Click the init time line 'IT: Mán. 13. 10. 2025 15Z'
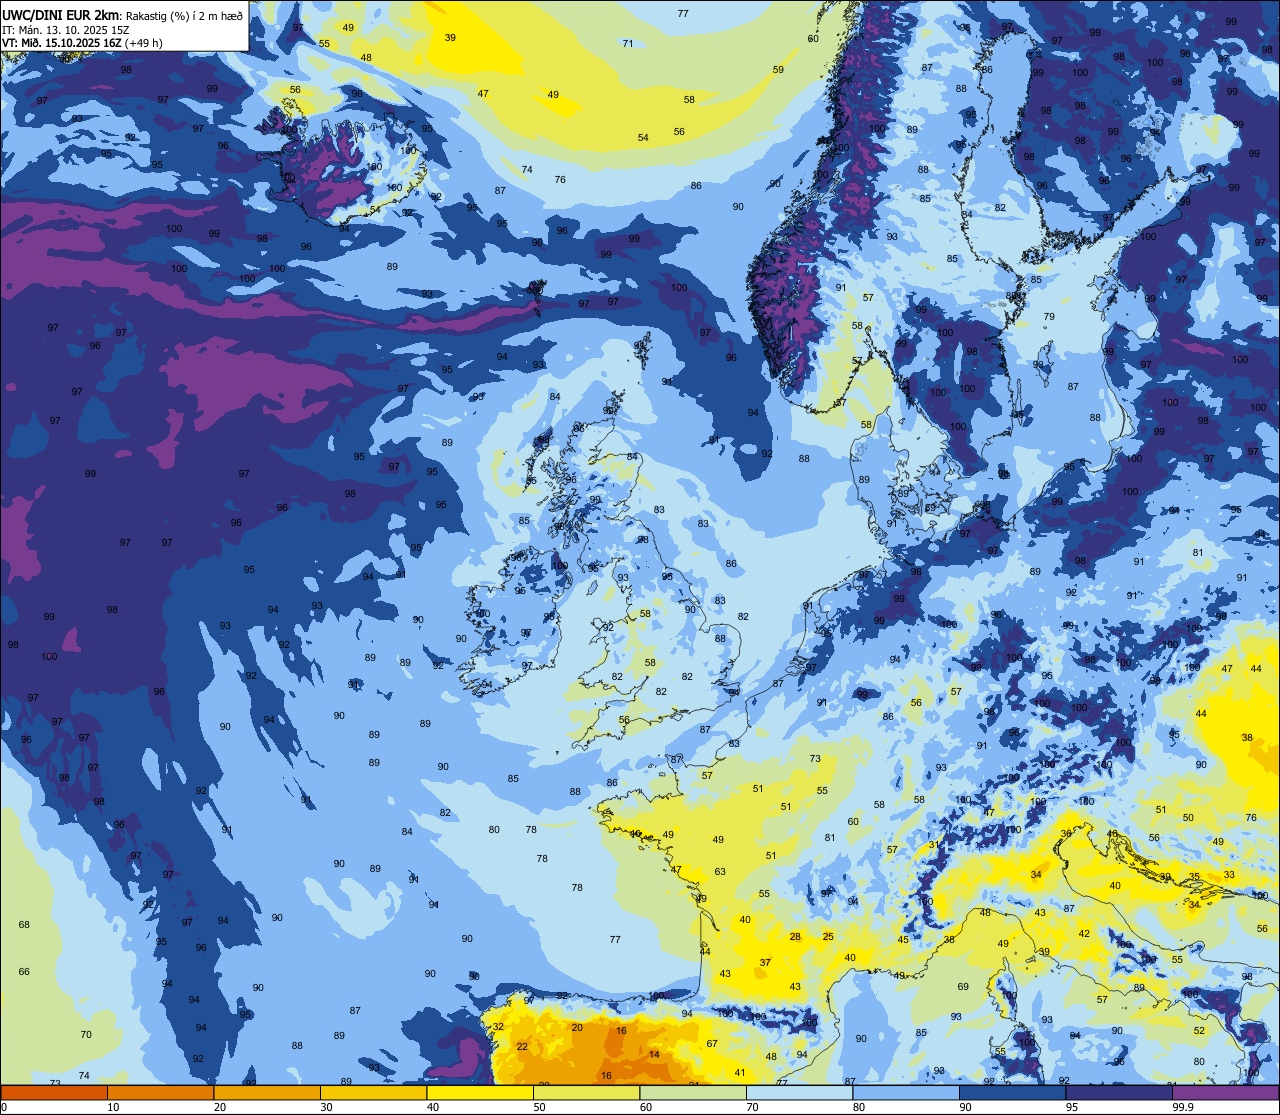This screenshot has width=1280, height=1115. pyautogui.click(x=66, y=30)
